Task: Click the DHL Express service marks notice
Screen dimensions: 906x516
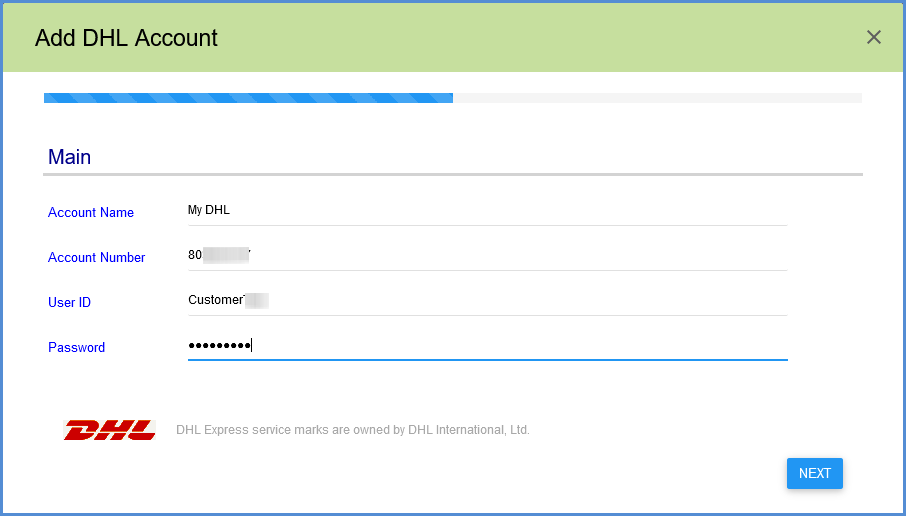Action: click(x=353, y=430)
